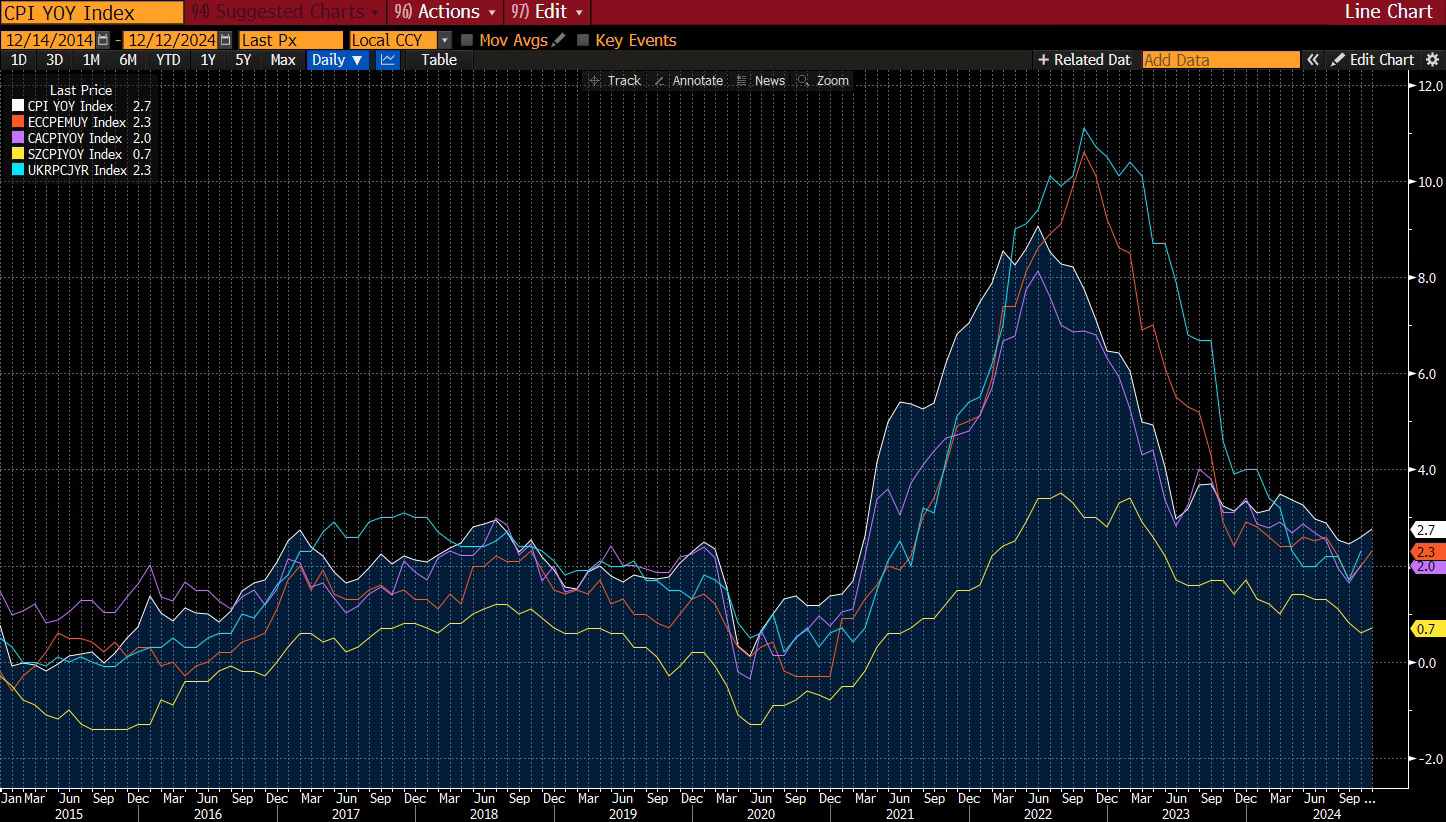The width and height of the screenshot is (1446, 822).
Task: Click the Last Px field
Action: pos(291,40)
